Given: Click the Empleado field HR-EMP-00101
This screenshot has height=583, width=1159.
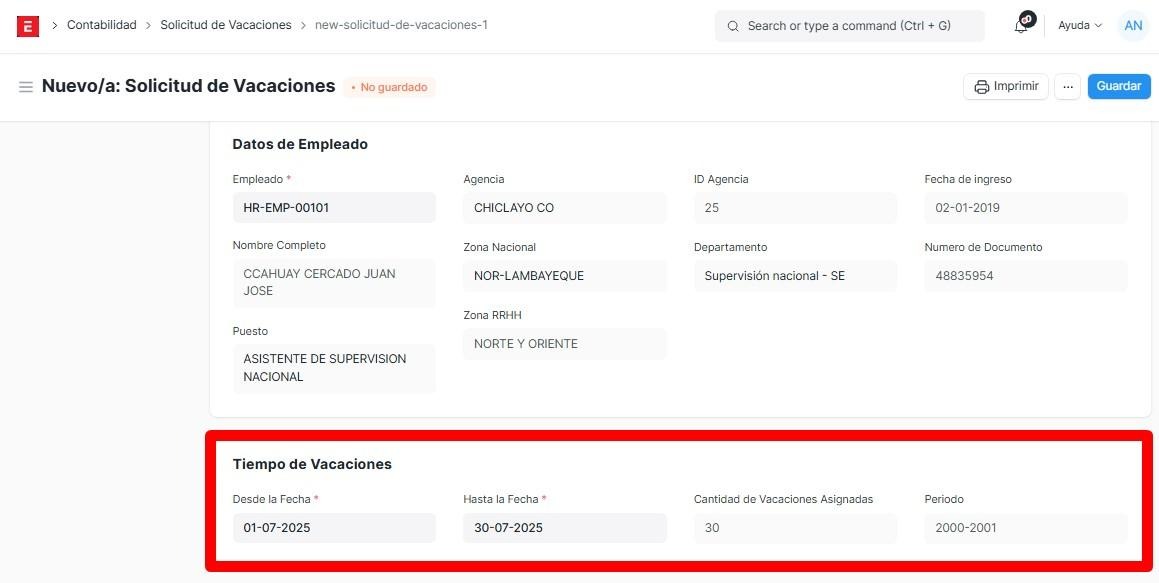Looking at the screenshot, I should [x=334, y=208].
